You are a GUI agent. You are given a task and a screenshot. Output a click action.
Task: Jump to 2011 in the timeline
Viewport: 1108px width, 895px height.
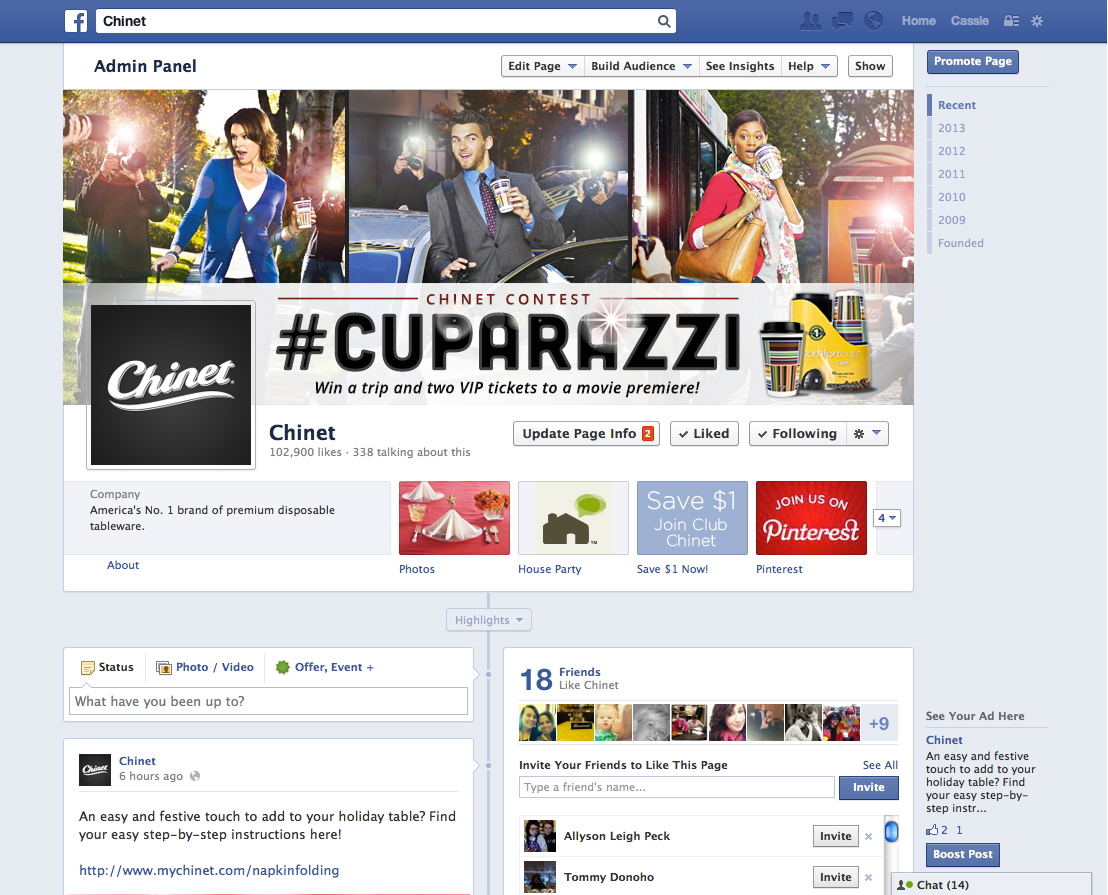[x=952, y=174]
